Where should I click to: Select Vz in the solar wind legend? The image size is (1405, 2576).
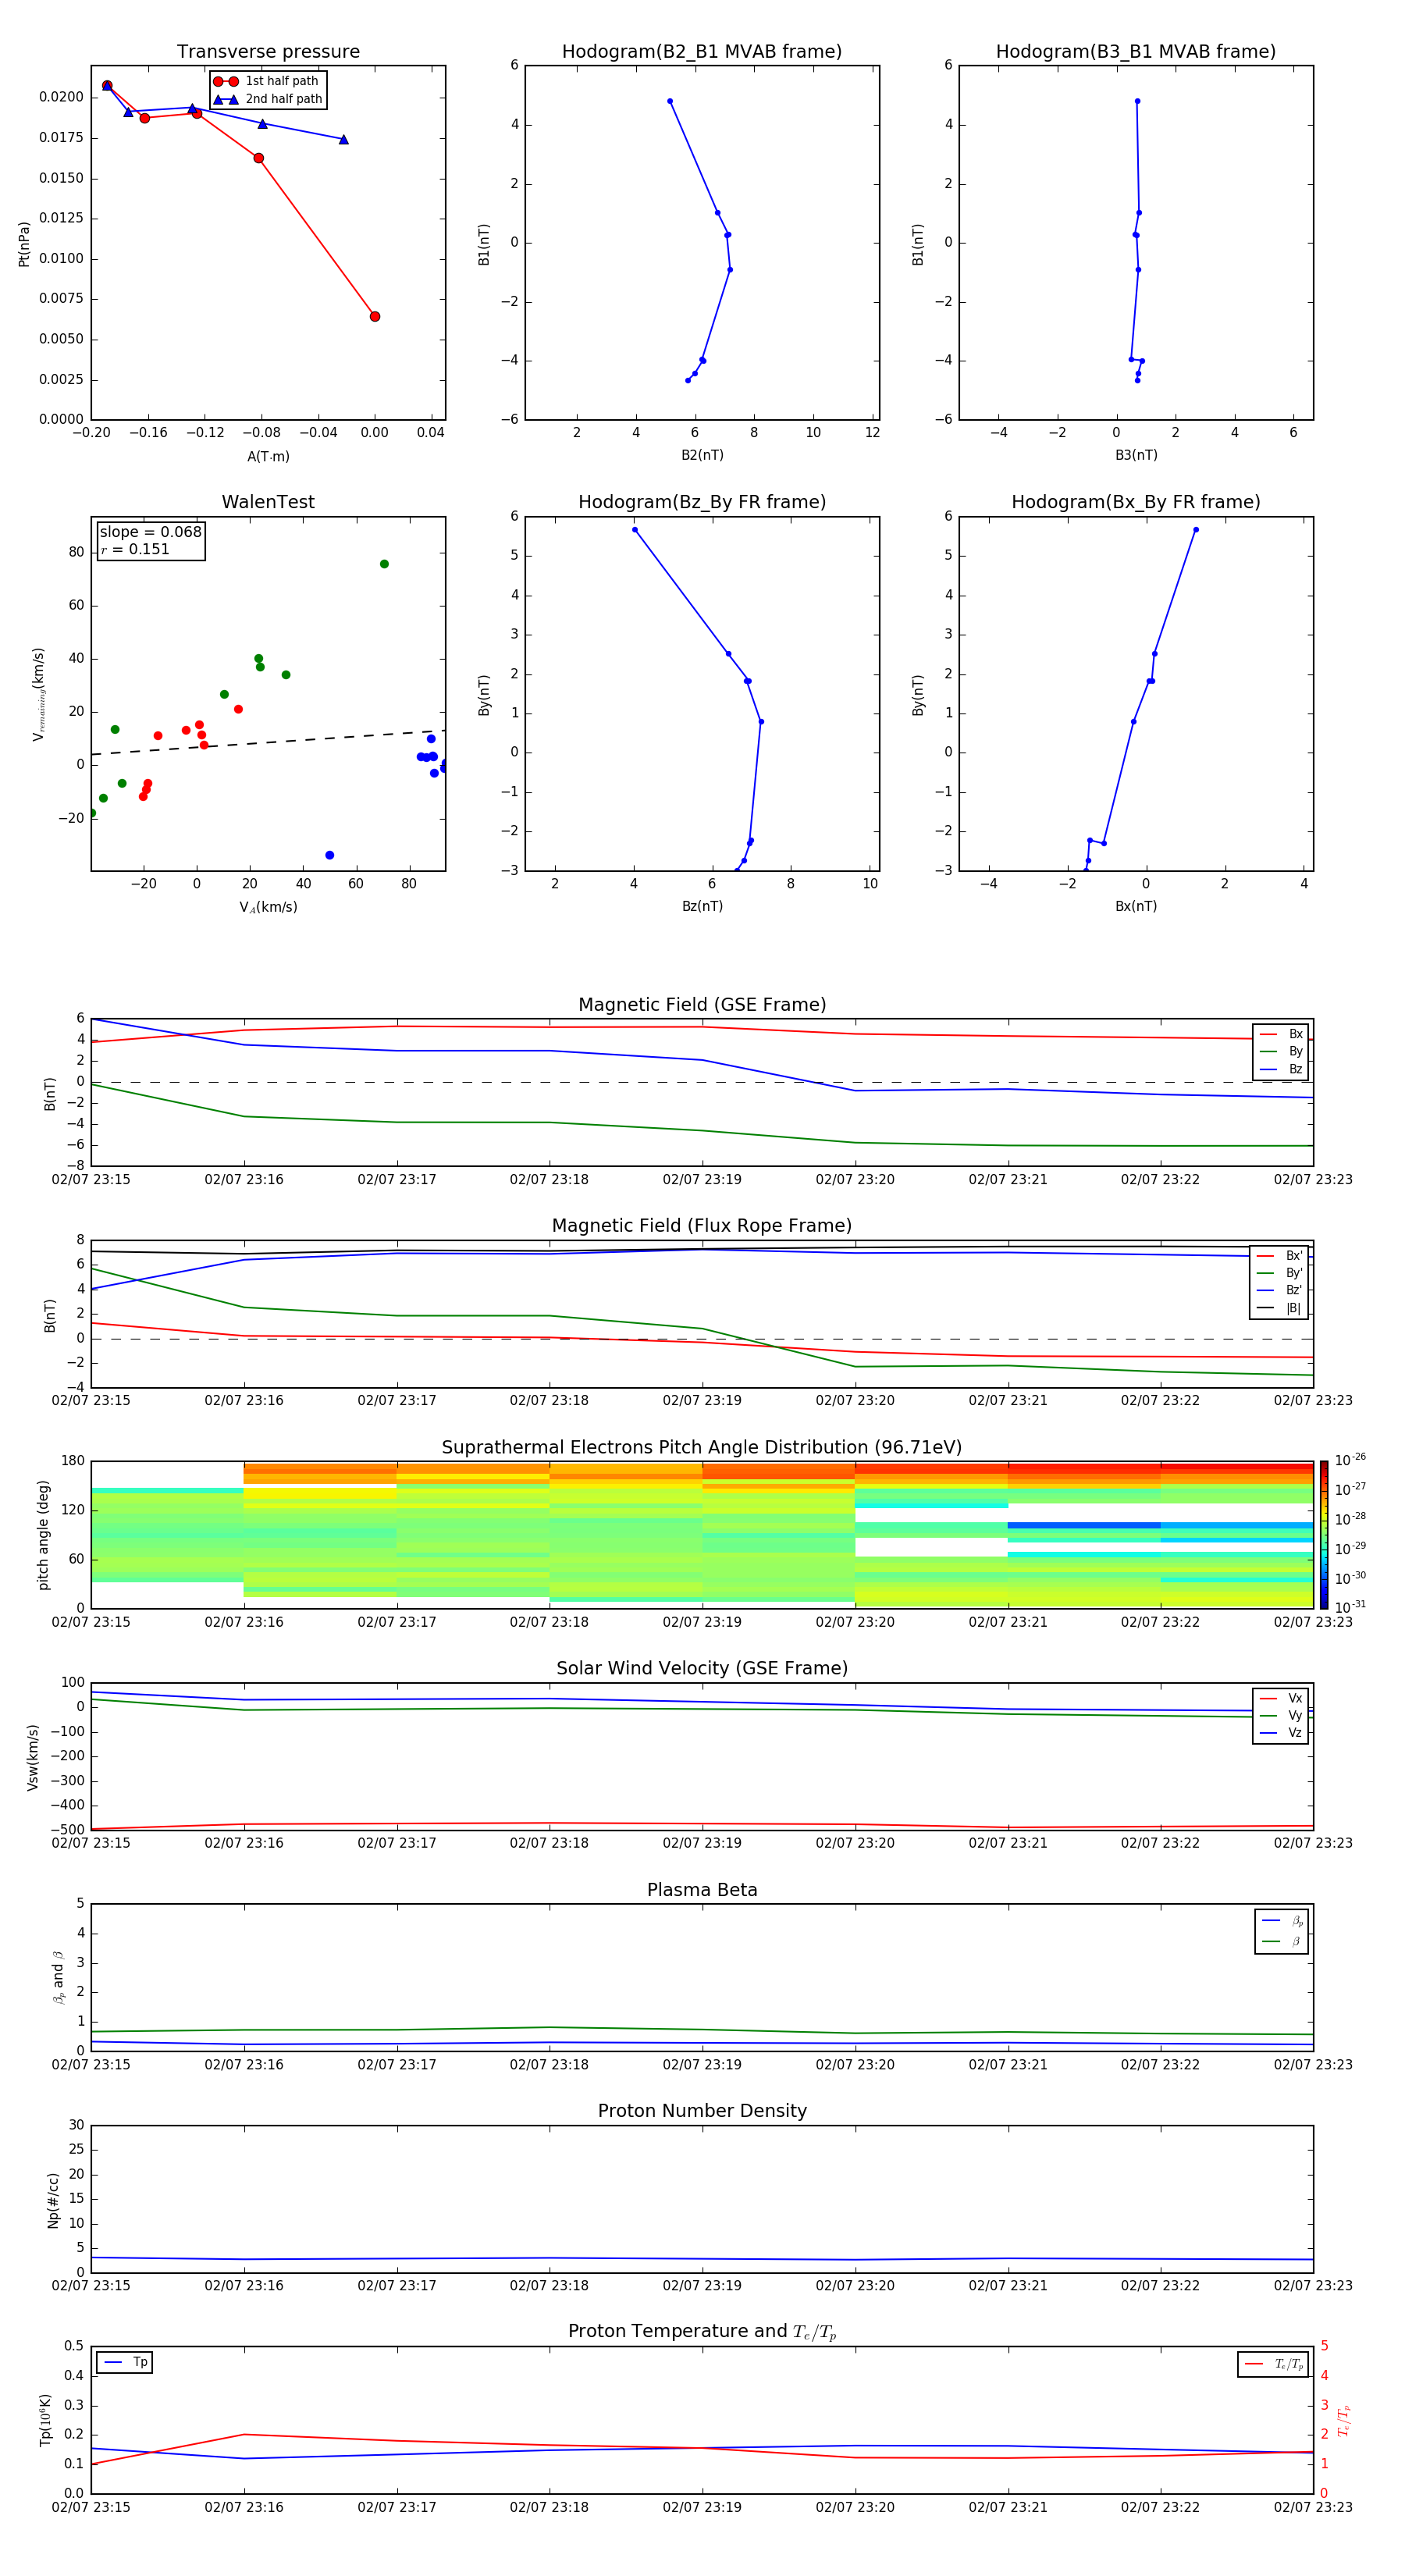(x=1281, y=1732)
